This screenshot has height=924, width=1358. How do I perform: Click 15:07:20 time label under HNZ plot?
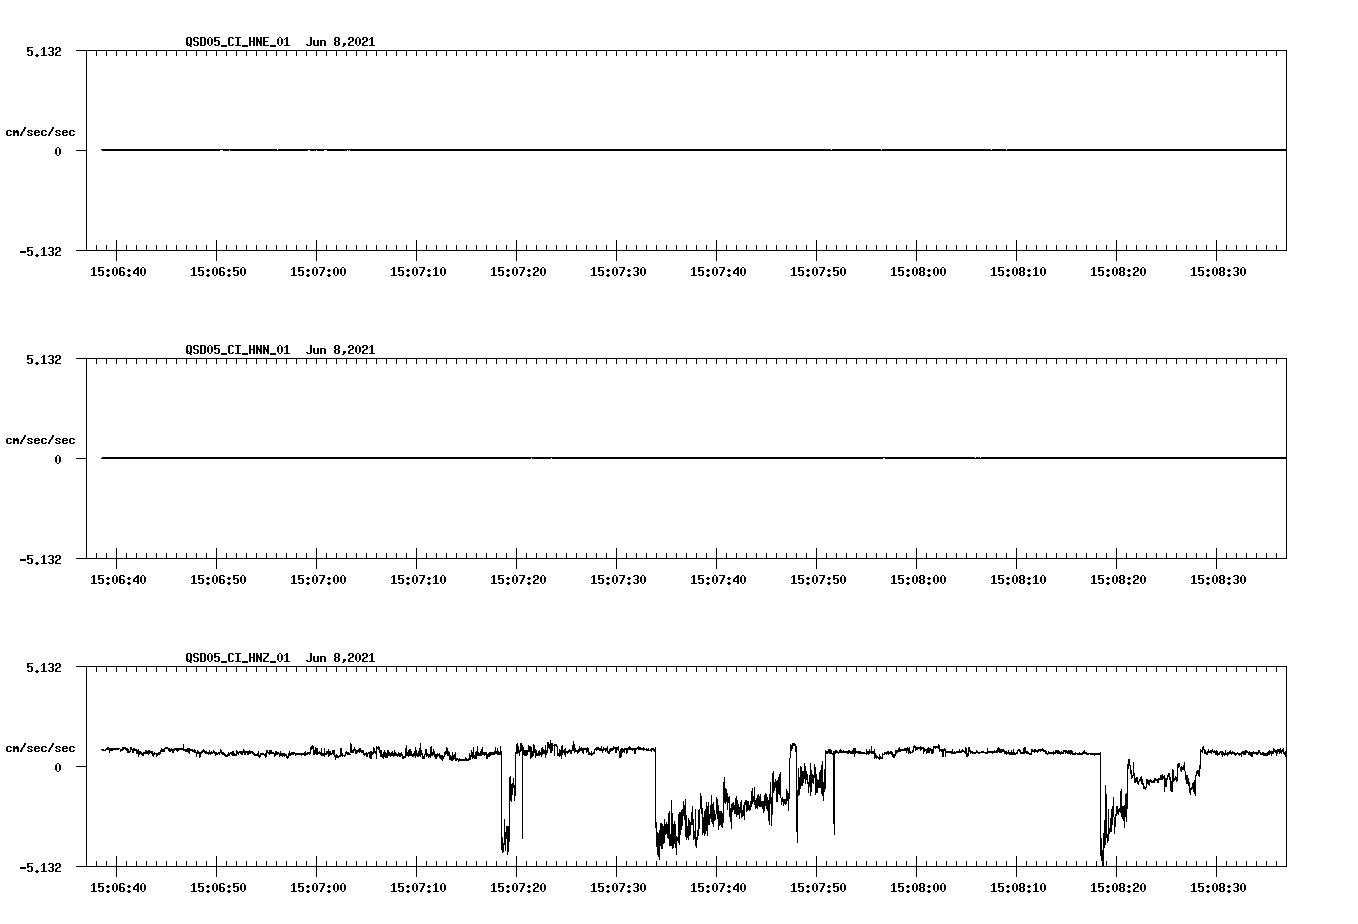click(x=518, y=888)
